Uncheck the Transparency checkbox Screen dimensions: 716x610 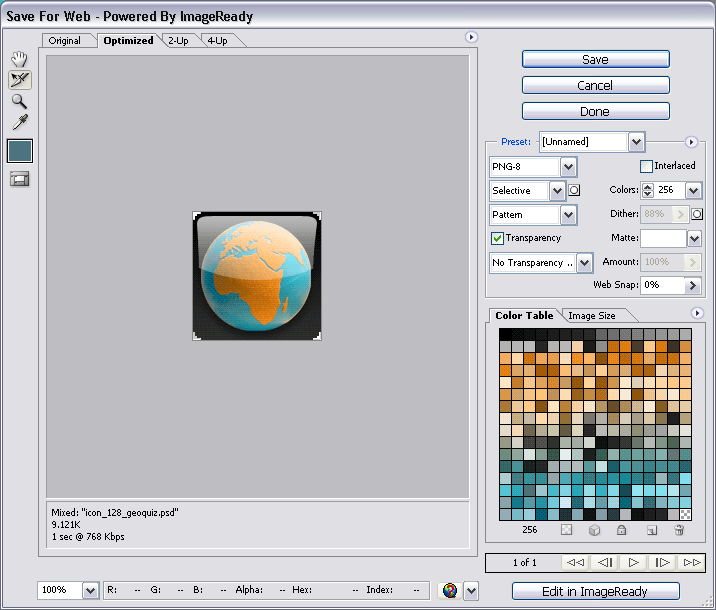pyautogui.click(x=497, y=238)
